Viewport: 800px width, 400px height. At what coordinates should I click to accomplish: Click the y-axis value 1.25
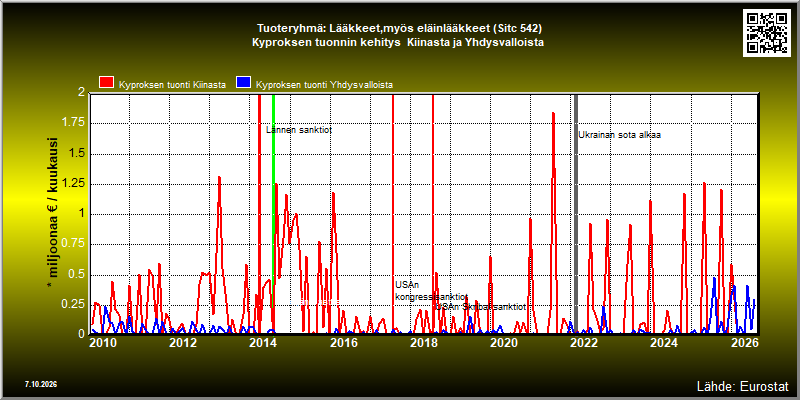pyautogui.click(x=74, y=184)
